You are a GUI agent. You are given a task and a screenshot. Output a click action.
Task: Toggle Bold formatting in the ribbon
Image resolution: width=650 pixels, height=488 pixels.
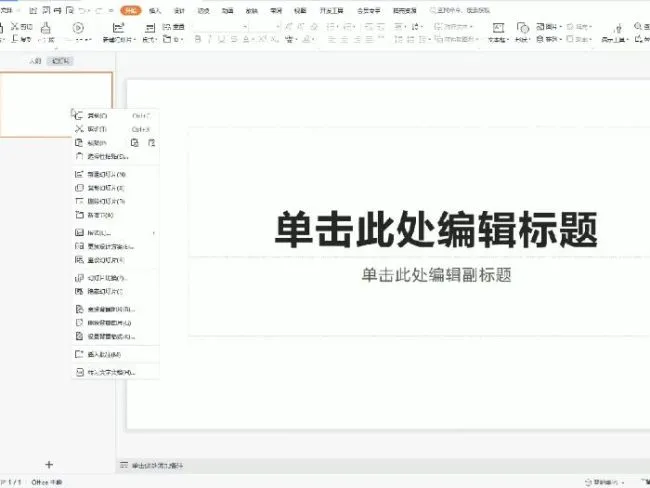pyautogui.click(x=198, y=39)
